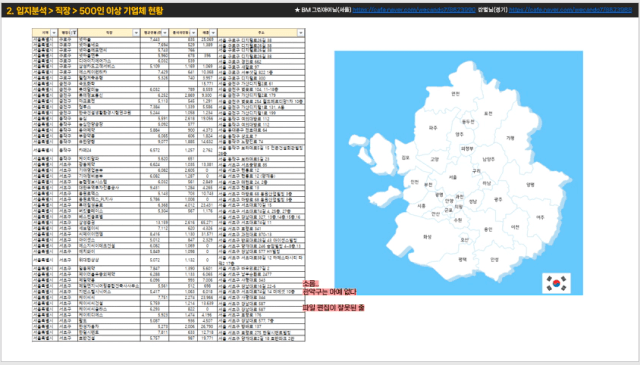640x365 pixels.
Task: Open the employee count column filter arrow
Action: (x=193, y=33)
